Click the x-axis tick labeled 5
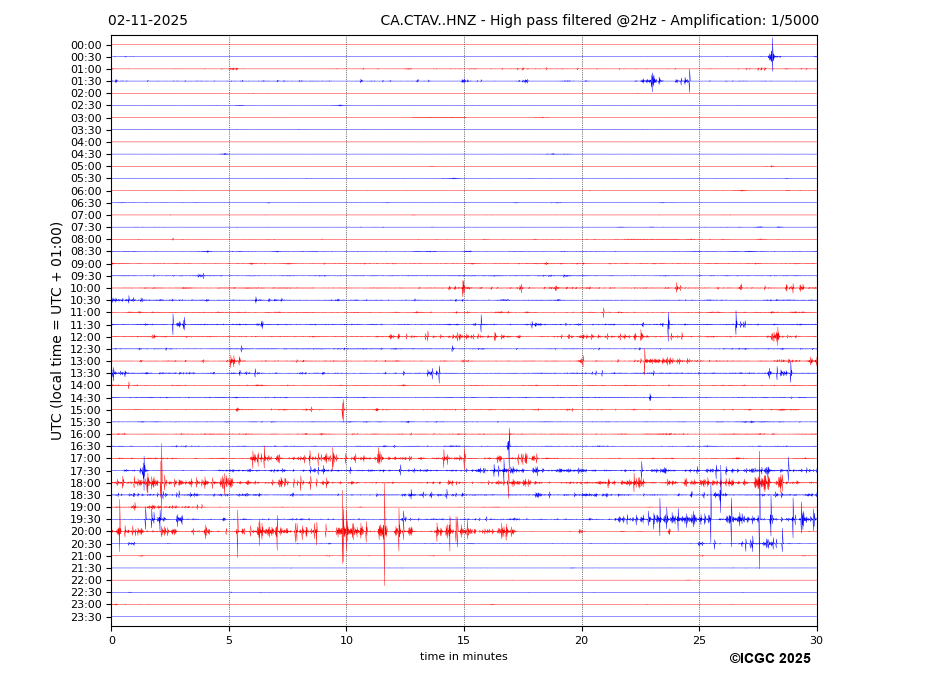 pyautogui.click(x=229, y=640)
